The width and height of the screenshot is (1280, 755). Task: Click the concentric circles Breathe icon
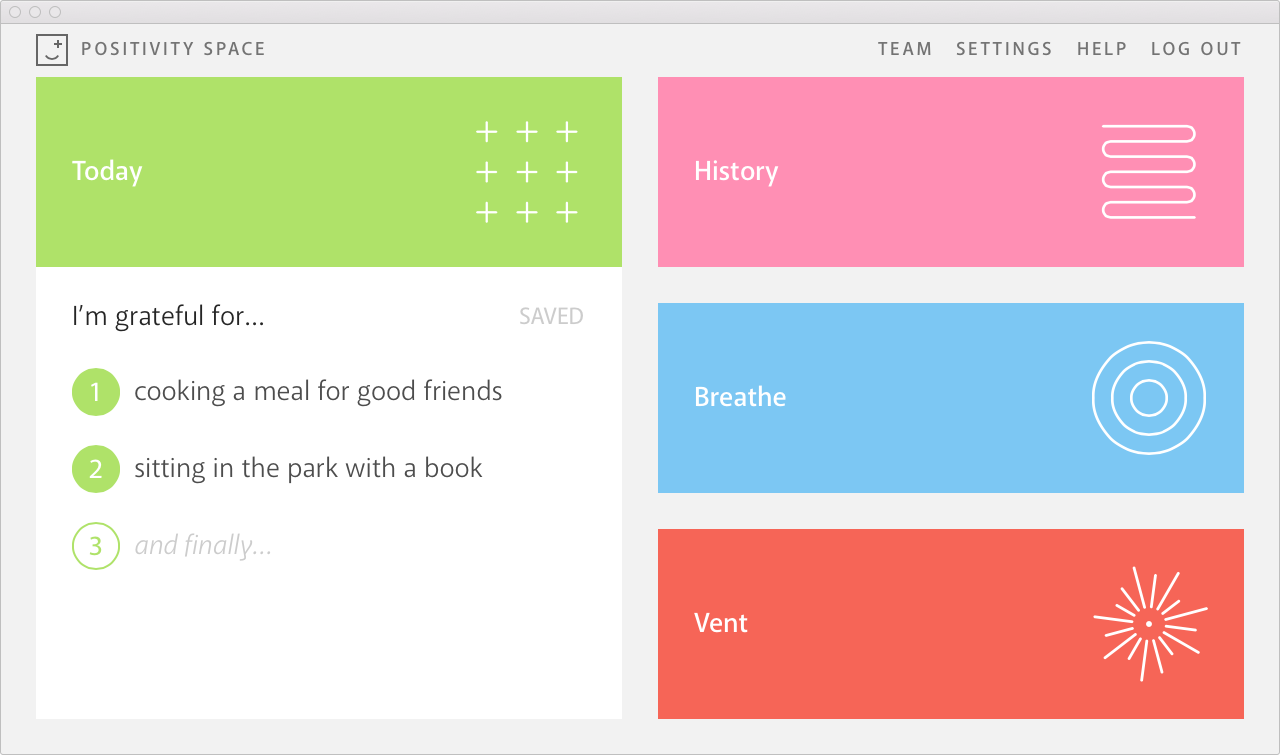pos(1148,398)
